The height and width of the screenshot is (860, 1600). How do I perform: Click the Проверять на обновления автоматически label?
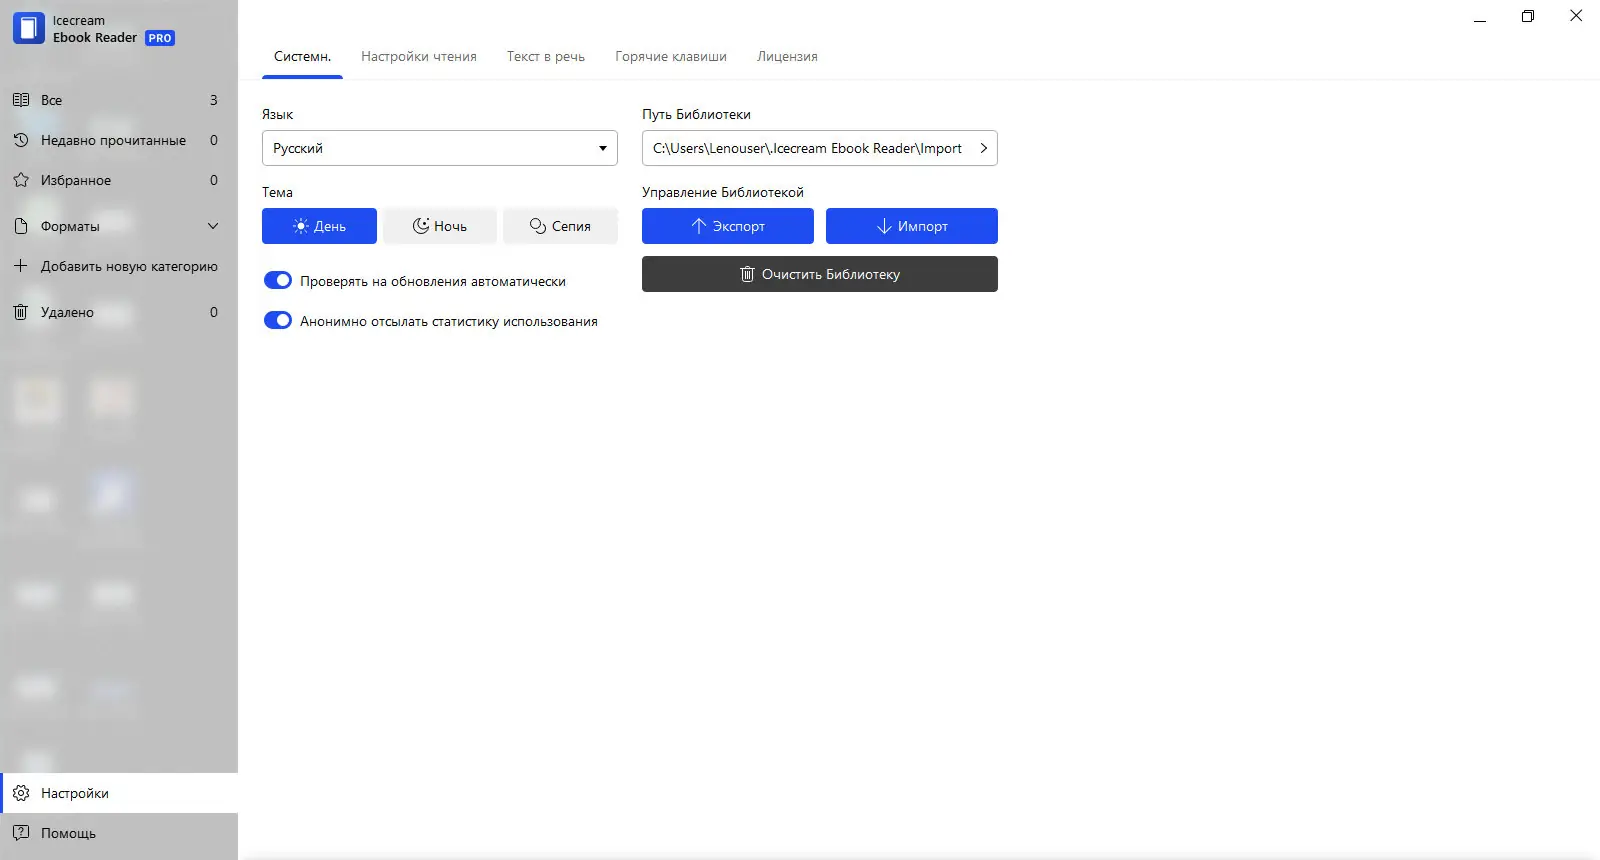433,281
